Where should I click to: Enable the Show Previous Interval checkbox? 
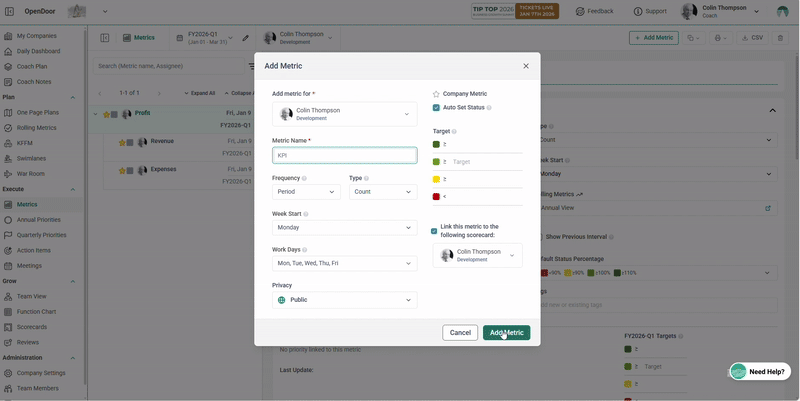540,237
